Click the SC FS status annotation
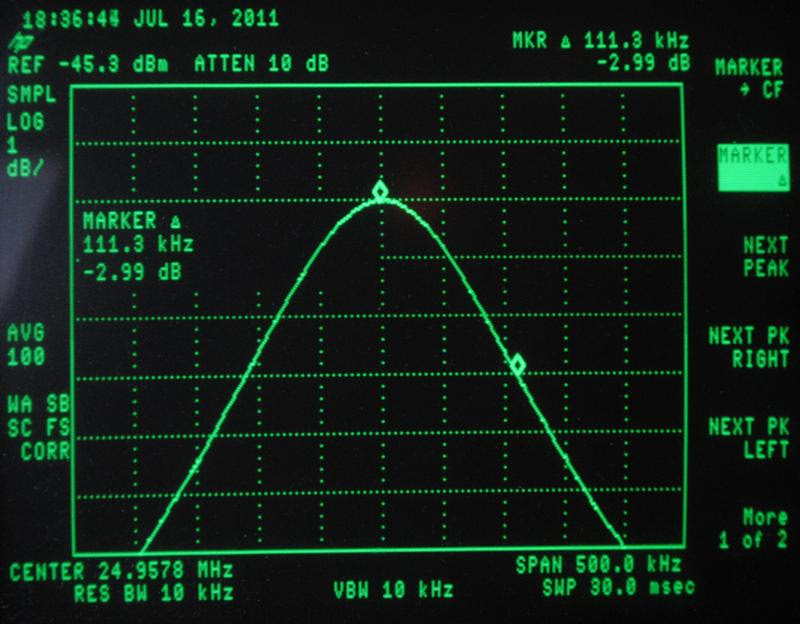Viewport: 800px width, 624px height. (x=38, y=428)
